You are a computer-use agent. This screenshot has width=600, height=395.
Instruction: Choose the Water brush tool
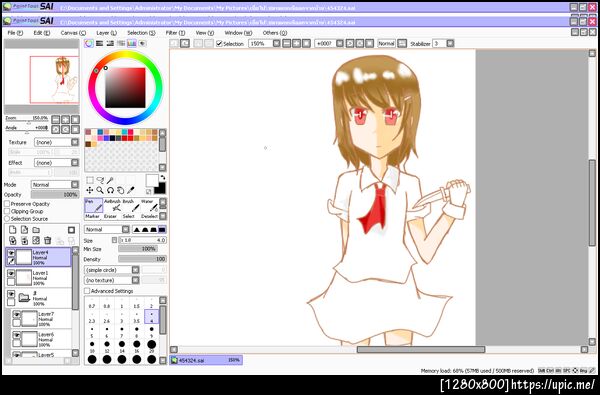point(149,206)
